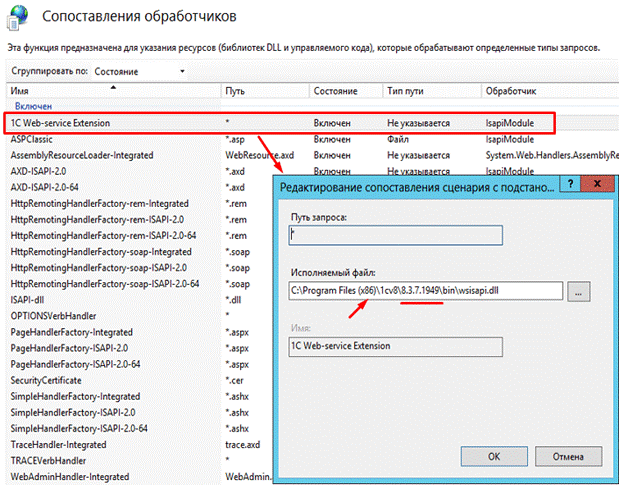Click the *.cer path cell
The image size is (619, 485).
tap(234, 380)
